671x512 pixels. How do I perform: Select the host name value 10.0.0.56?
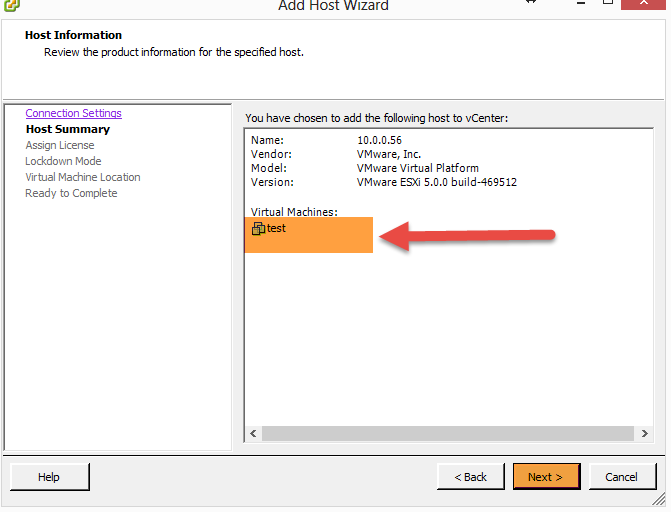click(x=379, y=140)
